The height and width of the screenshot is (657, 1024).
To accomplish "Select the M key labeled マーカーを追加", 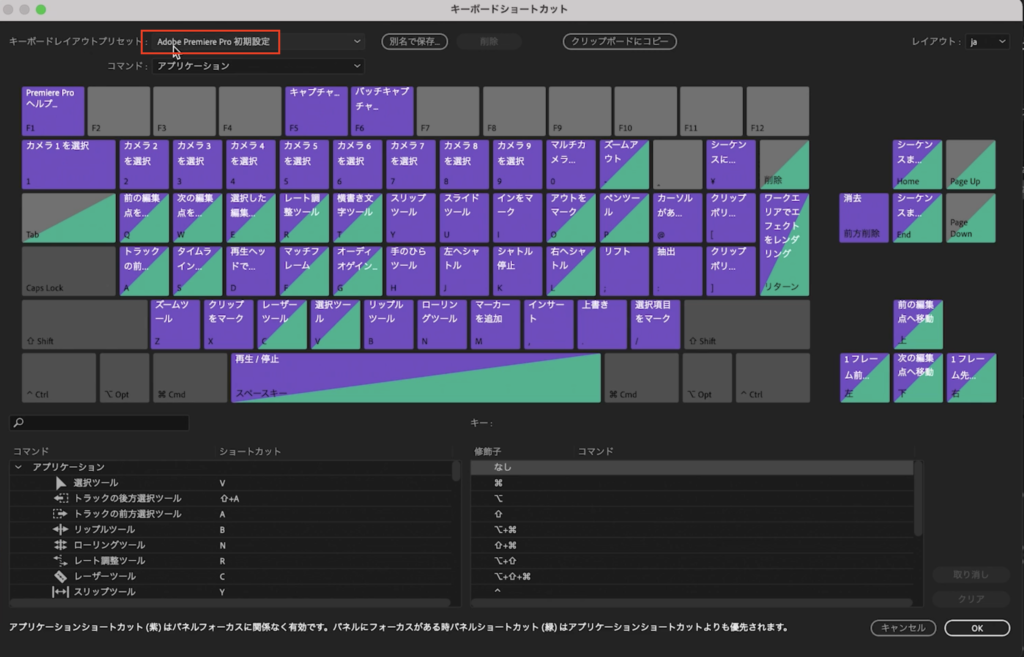I will point(495,324).
